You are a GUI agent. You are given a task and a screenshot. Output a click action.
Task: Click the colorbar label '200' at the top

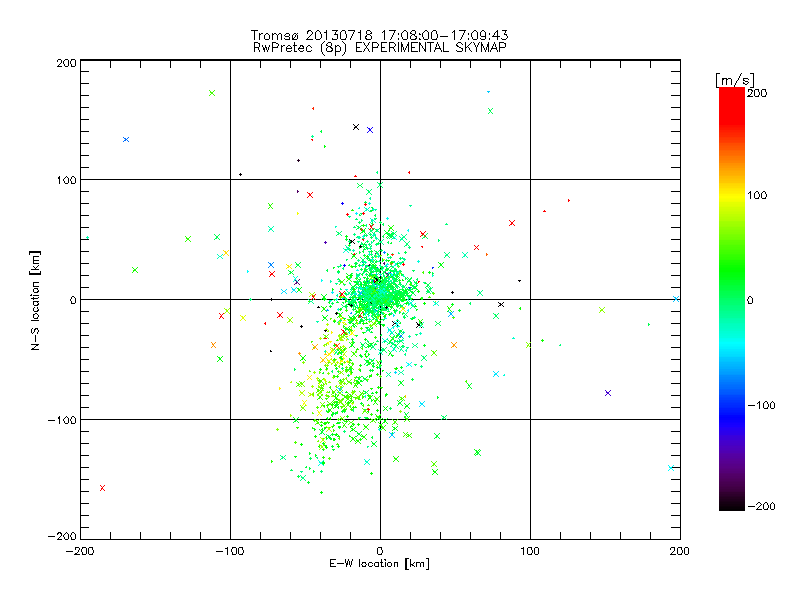pyautogui.click(x=757, y=93)
